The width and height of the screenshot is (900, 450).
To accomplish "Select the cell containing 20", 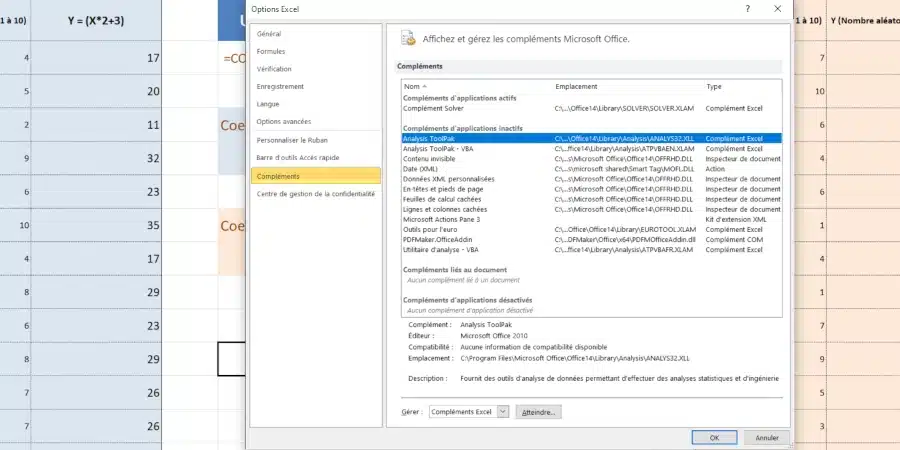I will tap(96, 91).
